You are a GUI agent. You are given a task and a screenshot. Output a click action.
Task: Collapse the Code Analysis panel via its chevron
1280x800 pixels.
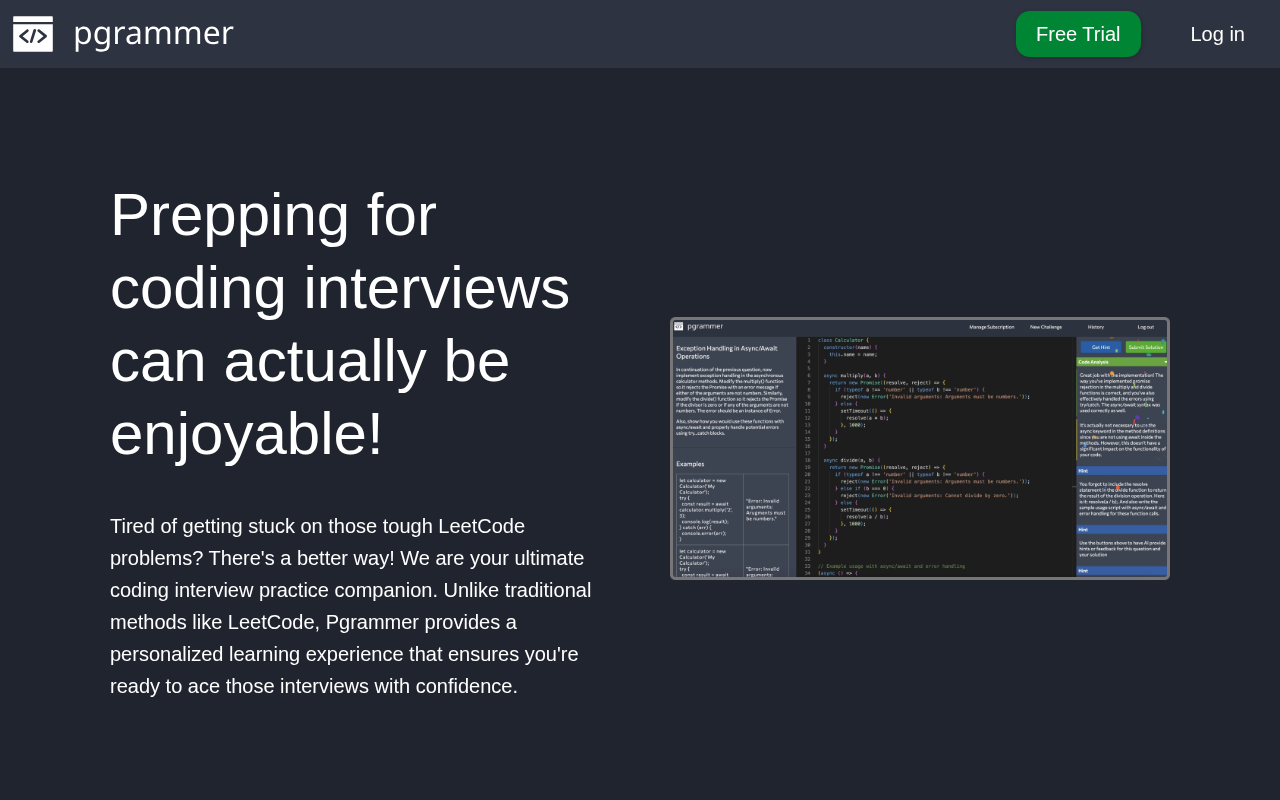tap(1163, 362)
